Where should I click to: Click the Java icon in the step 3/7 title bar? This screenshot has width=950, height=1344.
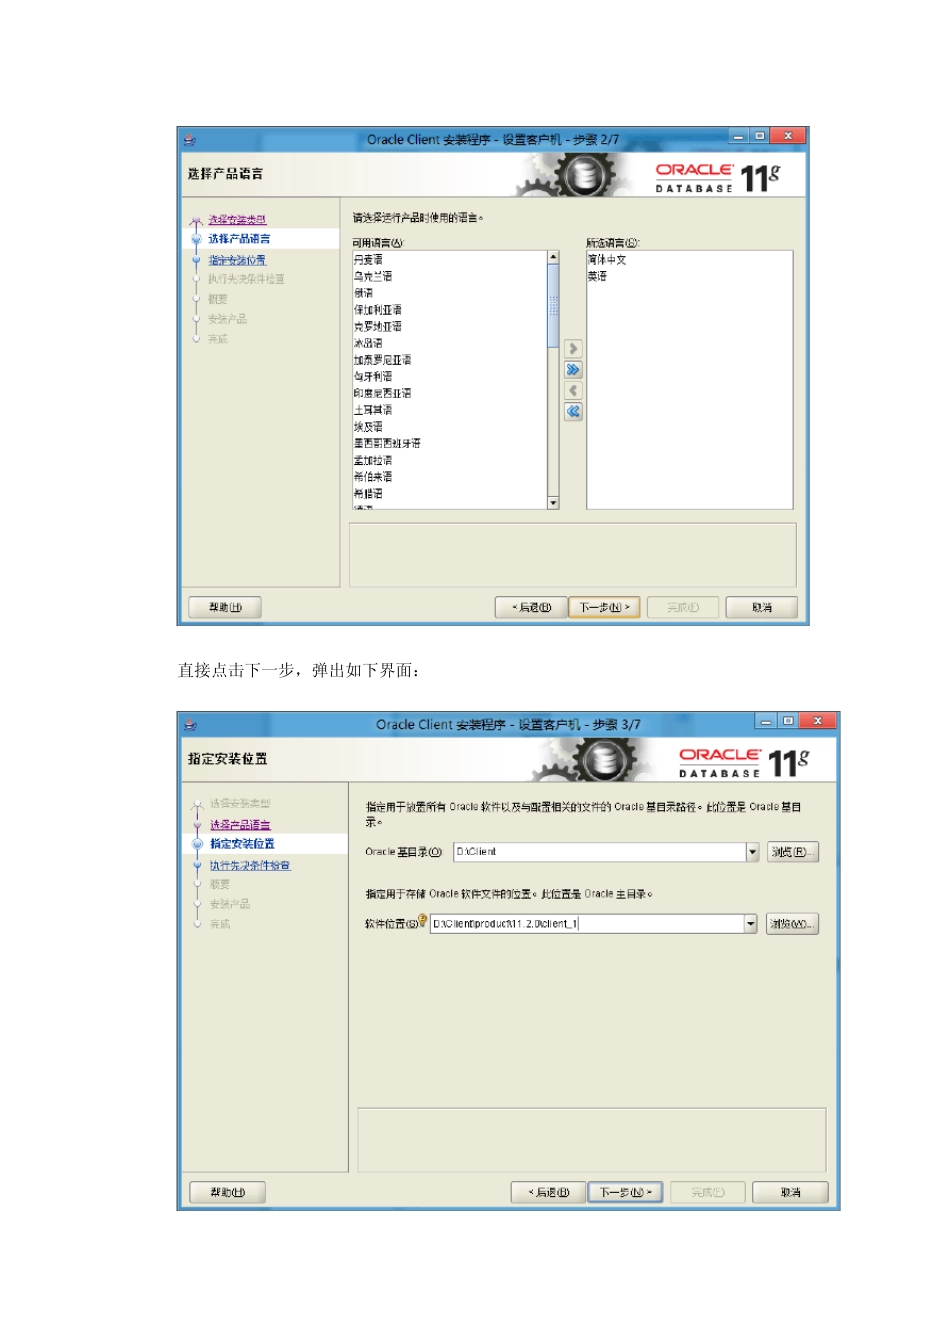(189, 725)
